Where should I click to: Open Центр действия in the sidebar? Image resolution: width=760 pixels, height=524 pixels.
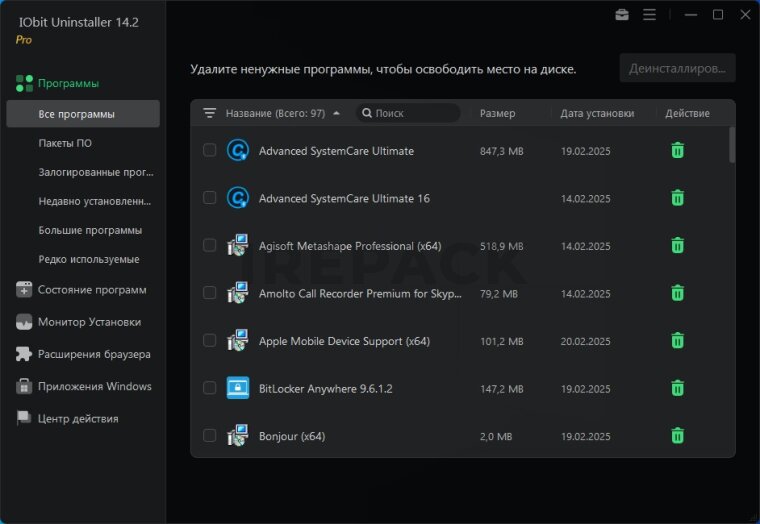[78, 418]
